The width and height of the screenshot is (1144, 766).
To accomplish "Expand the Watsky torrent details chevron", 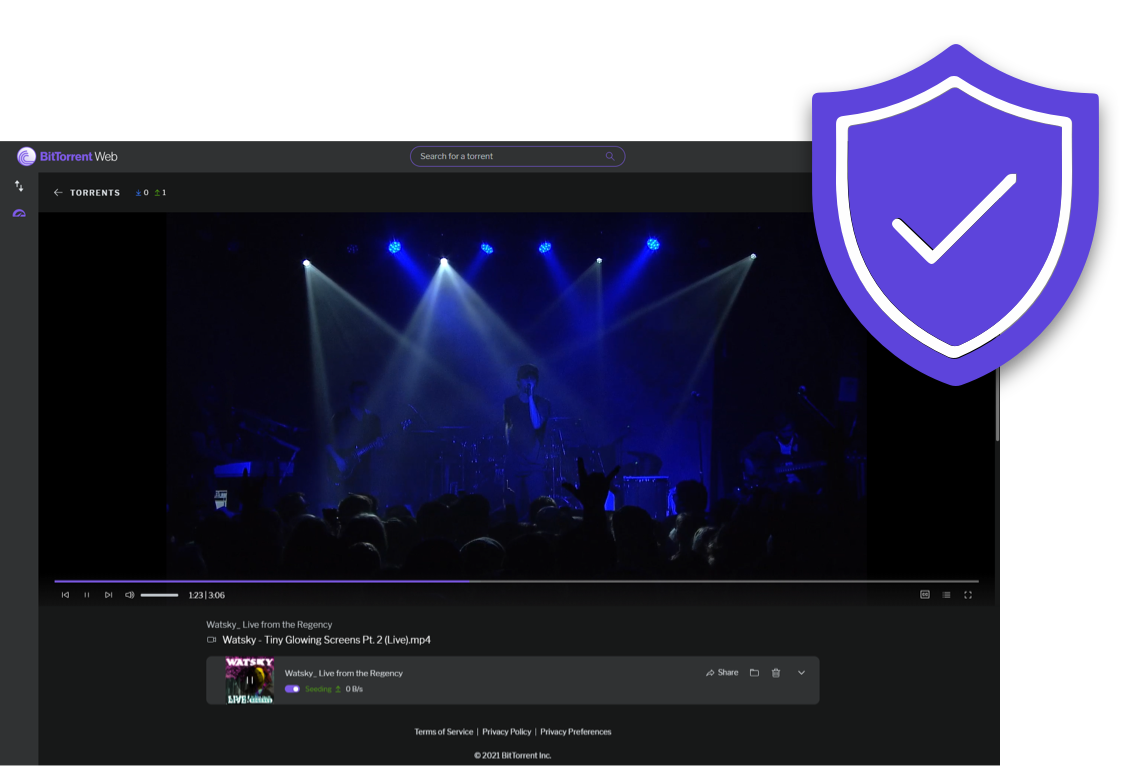I will coord(801,673).
